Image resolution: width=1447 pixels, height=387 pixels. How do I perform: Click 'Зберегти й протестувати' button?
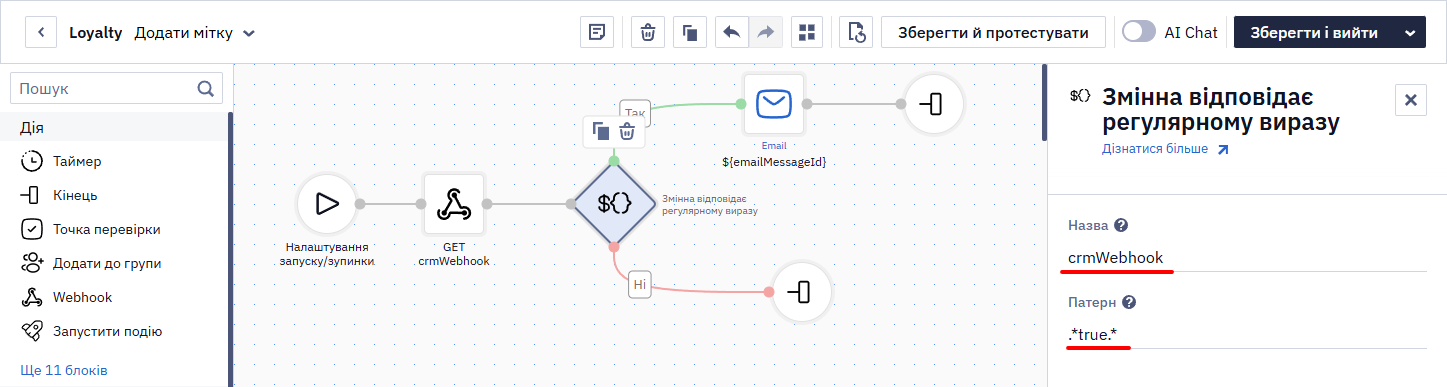click(x=993, y=32)
